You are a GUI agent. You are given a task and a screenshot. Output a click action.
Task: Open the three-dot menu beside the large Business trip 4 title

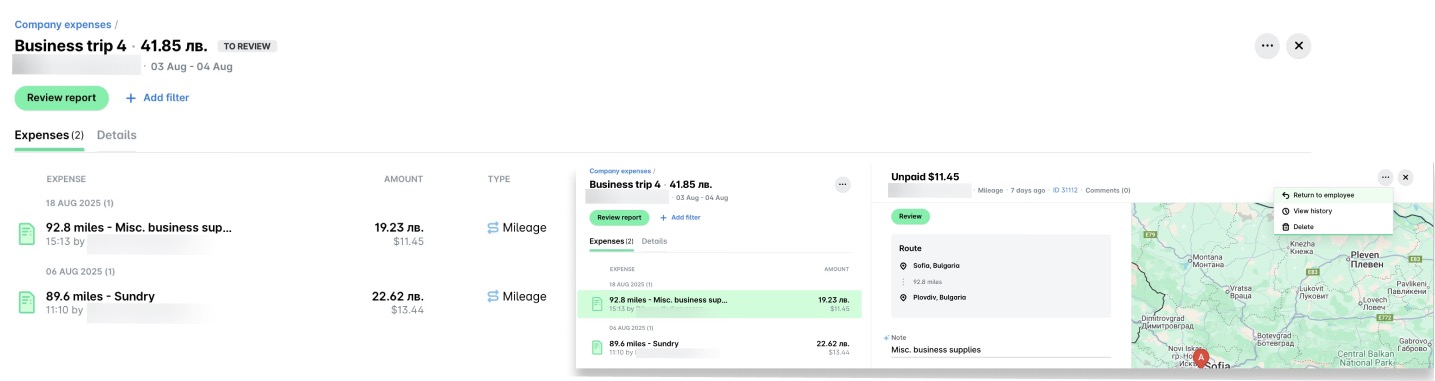(1267, 46)
